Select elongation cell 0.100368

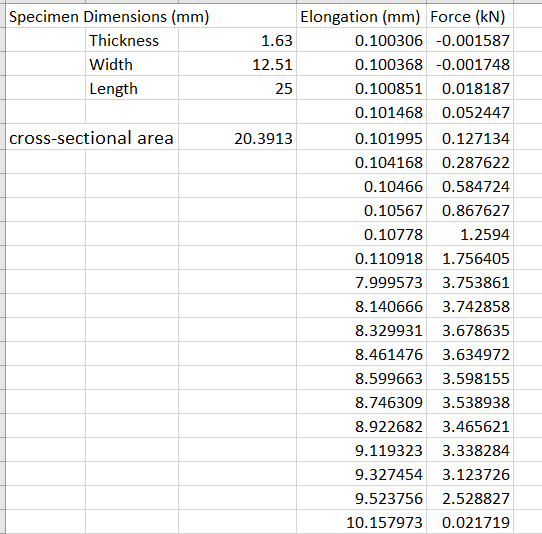(x=362, y=64)
